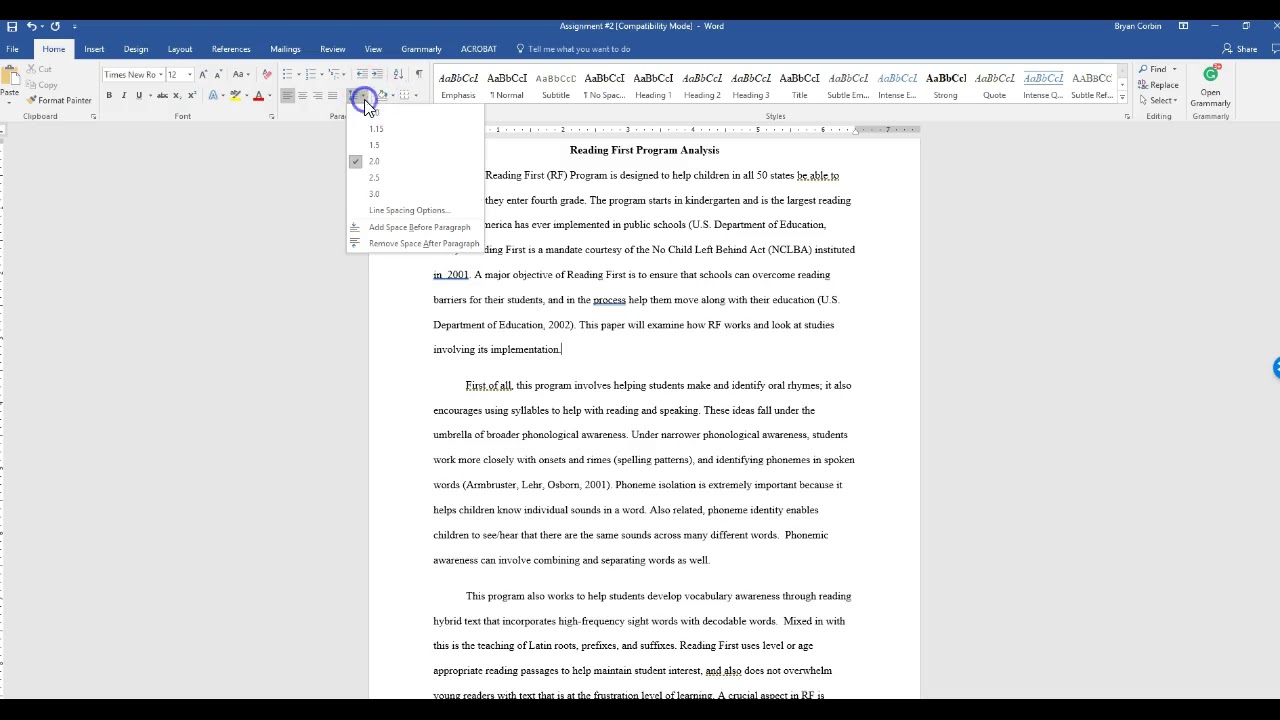Show paragraph marks with the pilcrow icon
The height and width of the screenshot is (720, 1280).
pyautogui.click(x=418, y=75)
